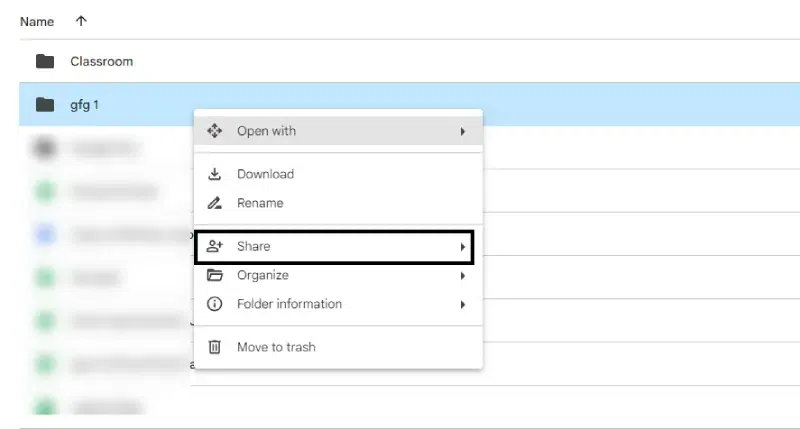Click the Download arrow icon
Viewport: 800px width, 429px height.
tap(214, 174)
